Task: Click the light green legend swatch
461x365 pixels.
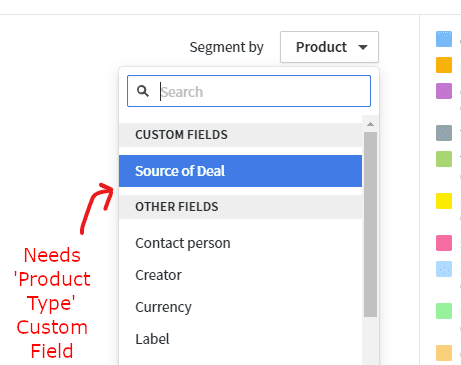Action: click(444, 311)
